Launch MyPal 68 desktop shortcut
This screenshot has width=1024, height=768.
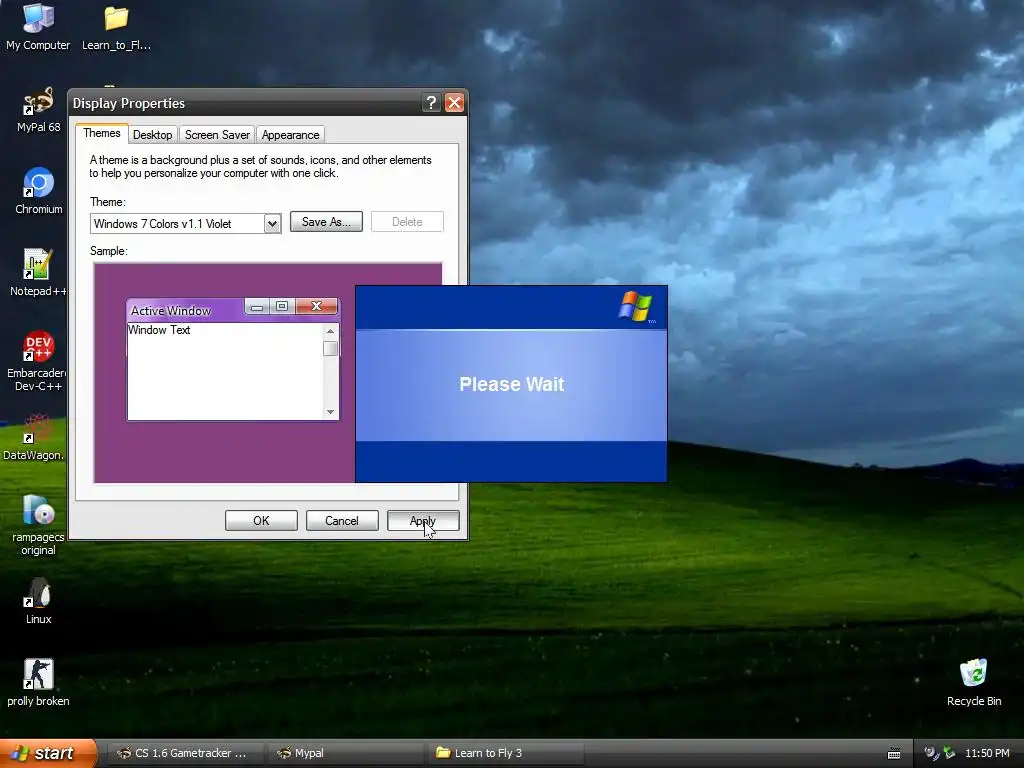tap(38, 109)
